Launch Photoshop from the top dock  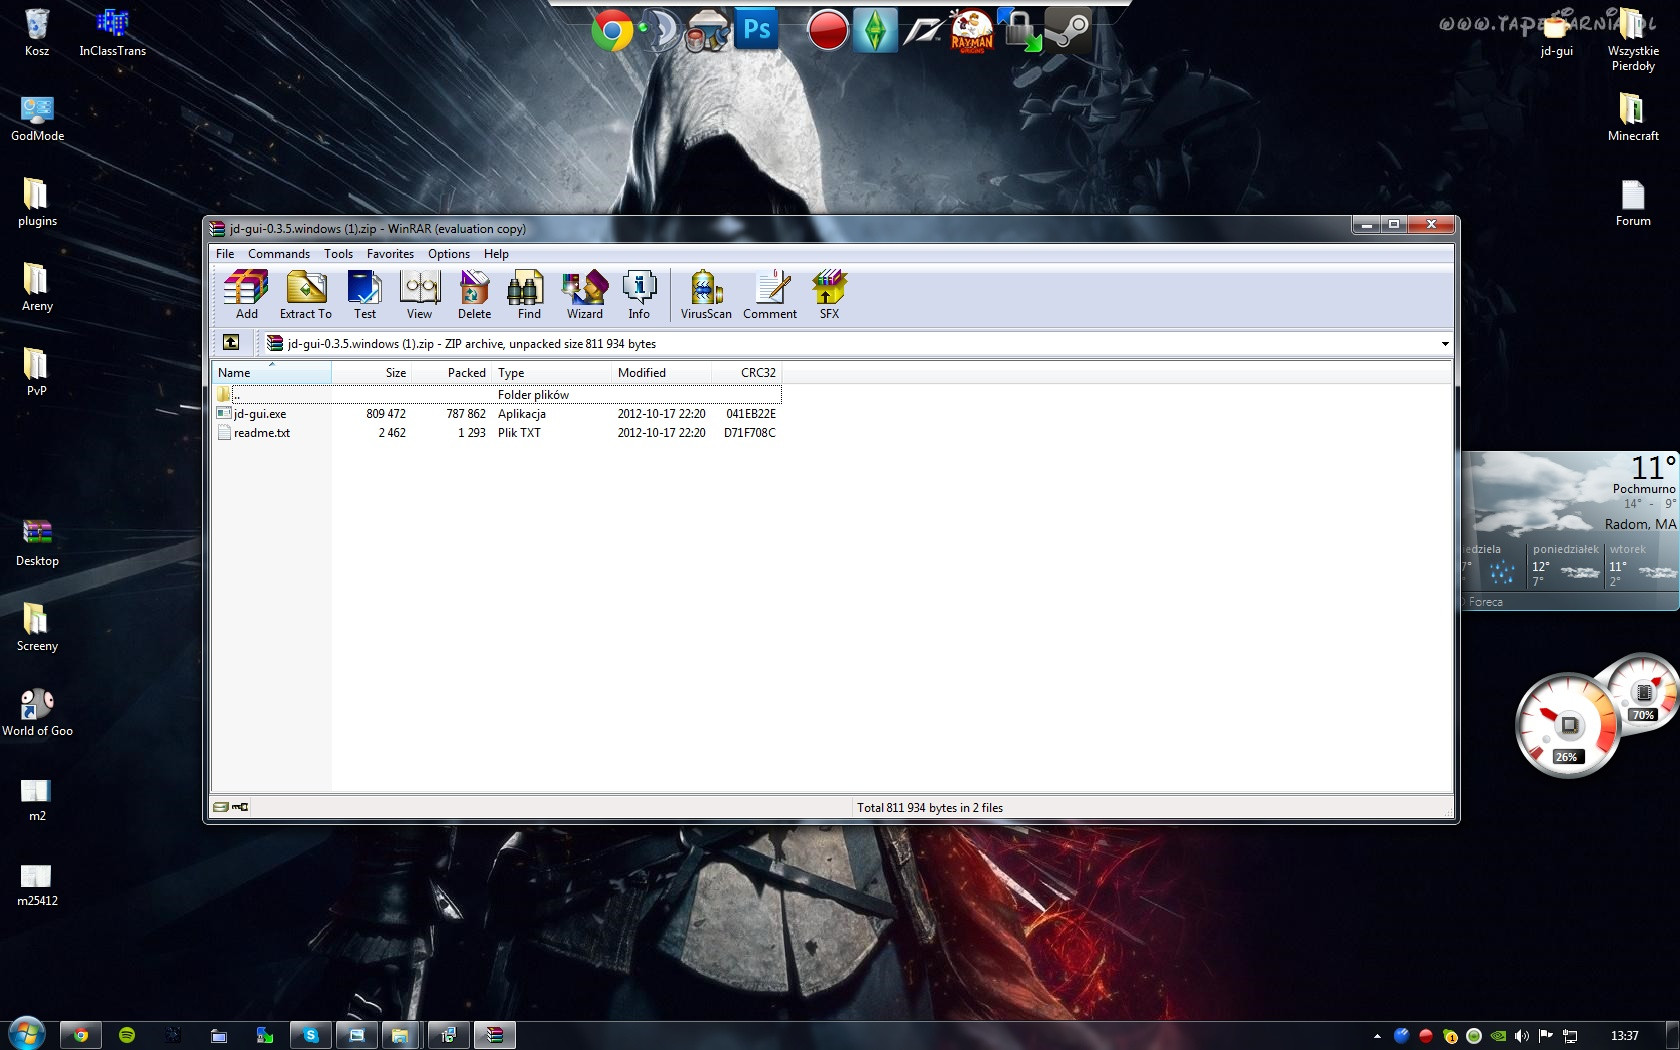pyautogui.click(x=757, y=29)
